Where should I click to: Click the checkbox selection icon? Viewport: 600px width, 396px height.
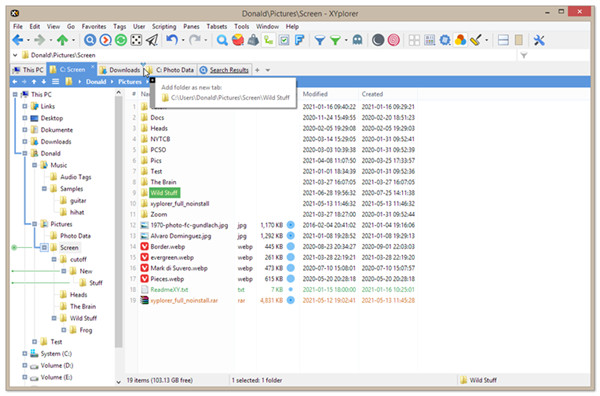tap(284, 40)
